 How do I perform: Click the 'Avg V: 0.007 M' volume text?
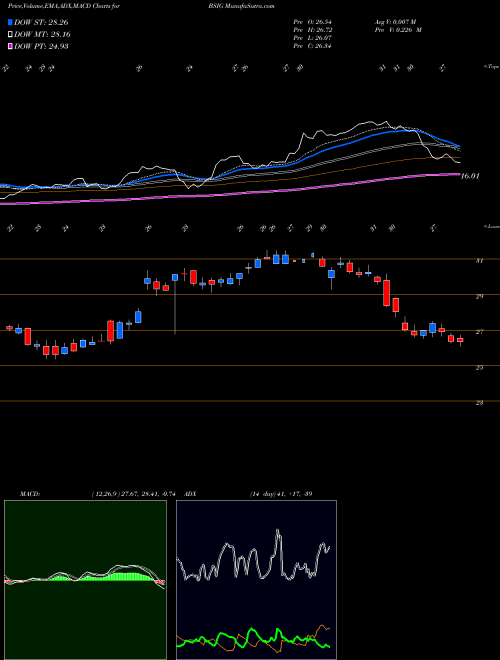click(395, 22)
